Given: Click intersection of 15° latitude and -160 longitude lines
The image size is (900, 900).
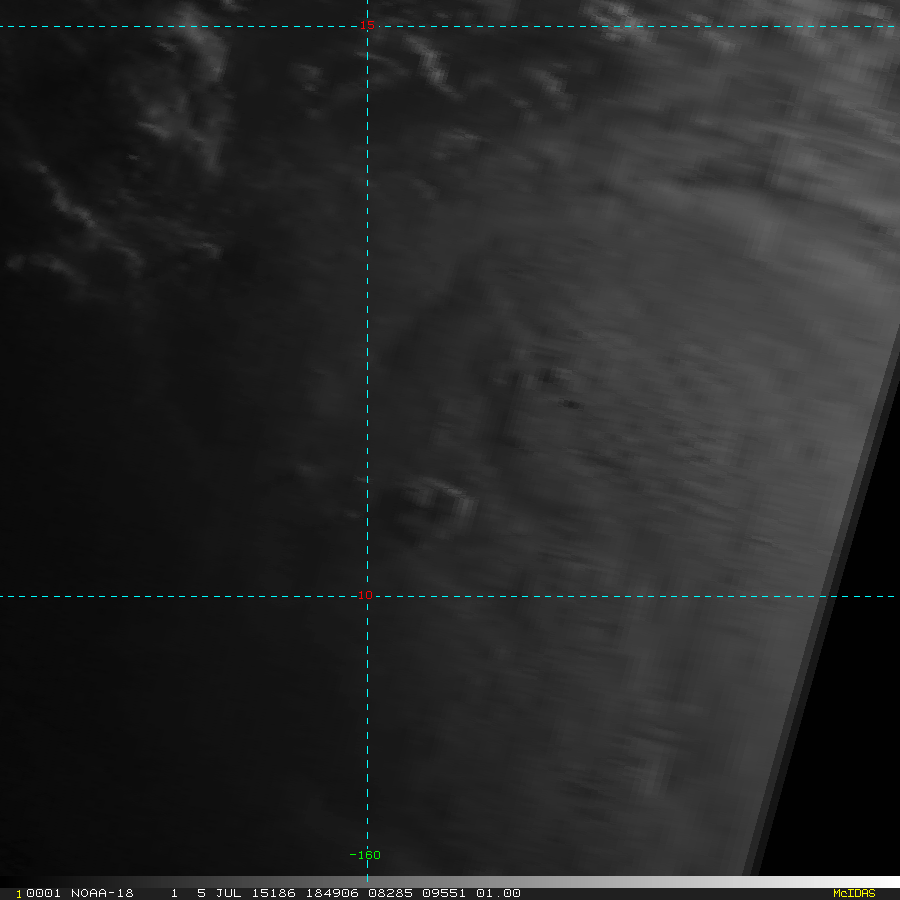Looking at the screenshot, I should click(x=367, y=27).
